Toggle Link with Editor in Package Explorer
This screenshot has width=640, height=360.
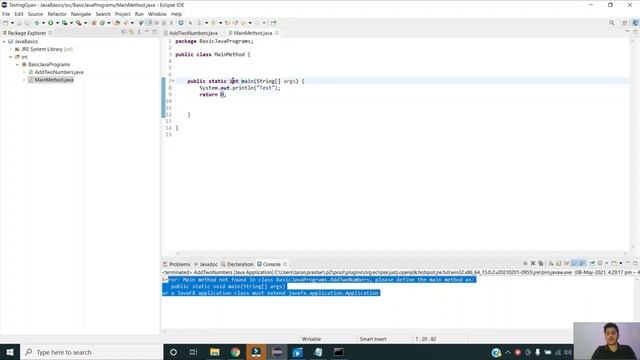(x=131, y=32)
